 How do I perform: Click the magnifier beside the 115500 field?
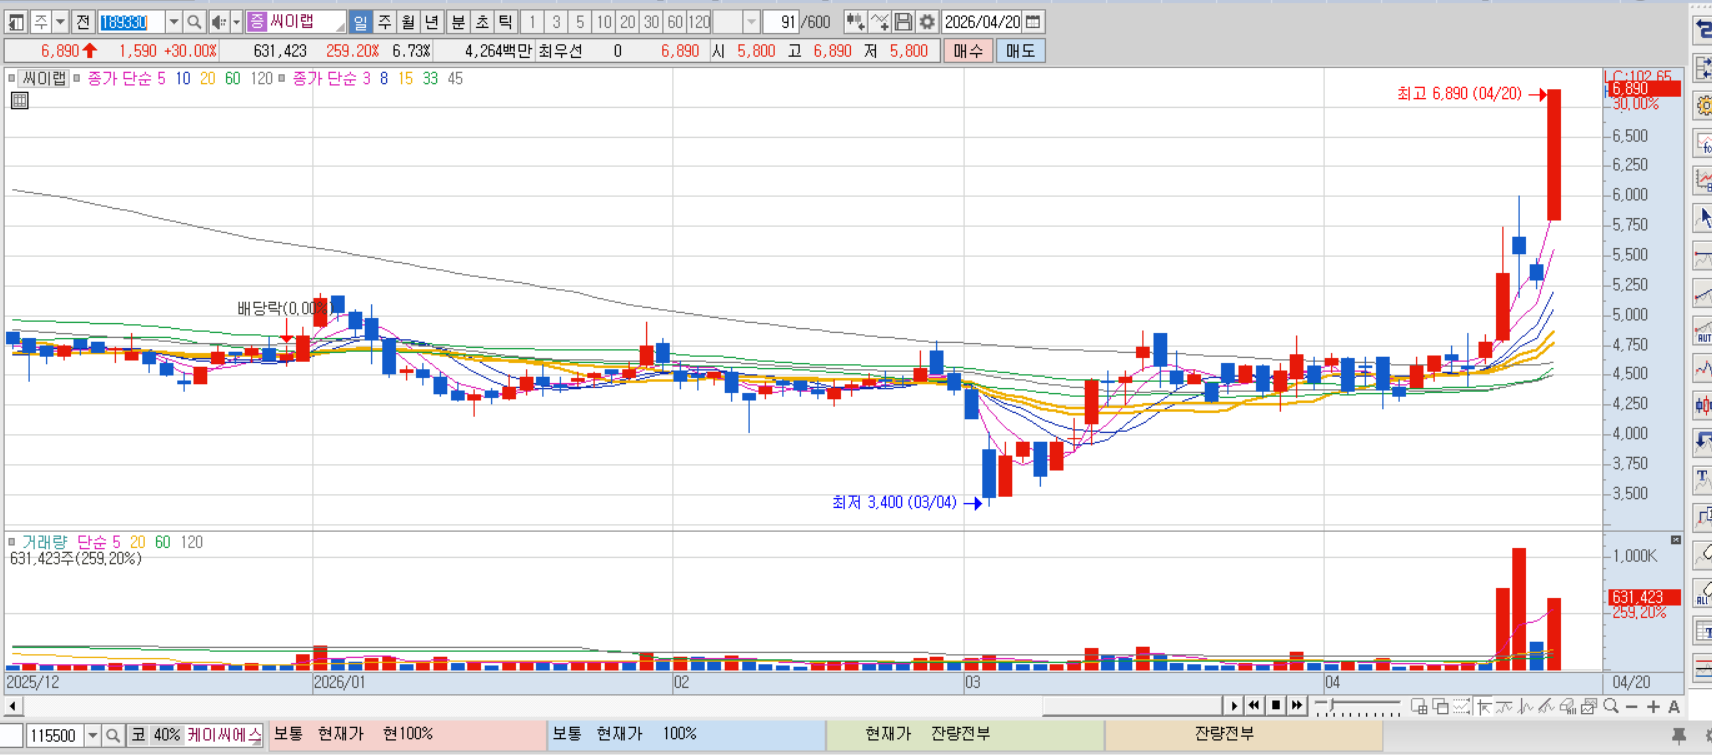tap(113, 735)
